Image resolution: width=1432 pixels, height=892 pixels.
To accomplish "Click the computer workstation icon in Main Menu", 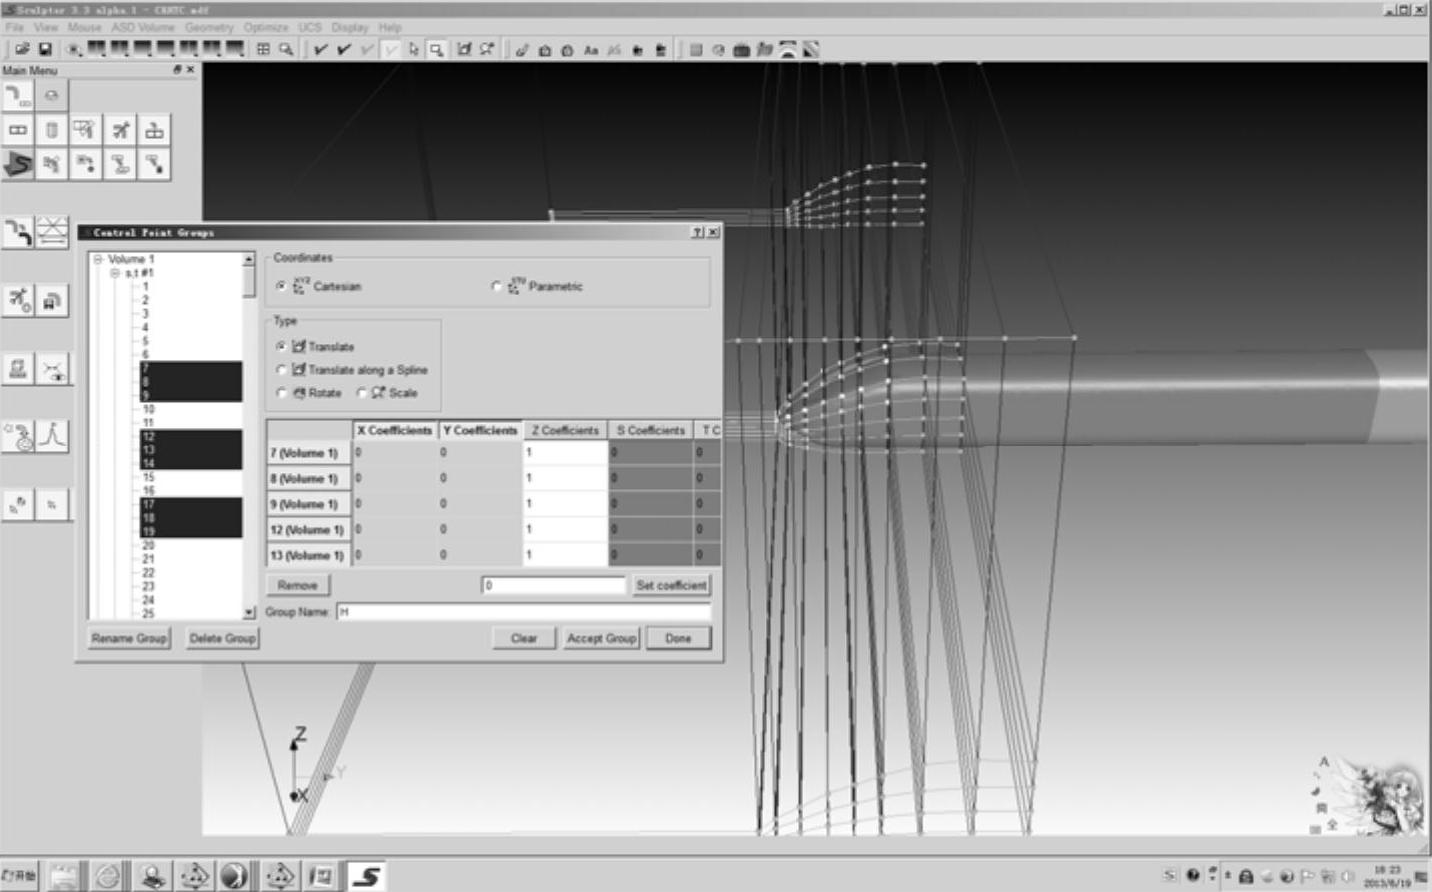I will pos(18,369).
